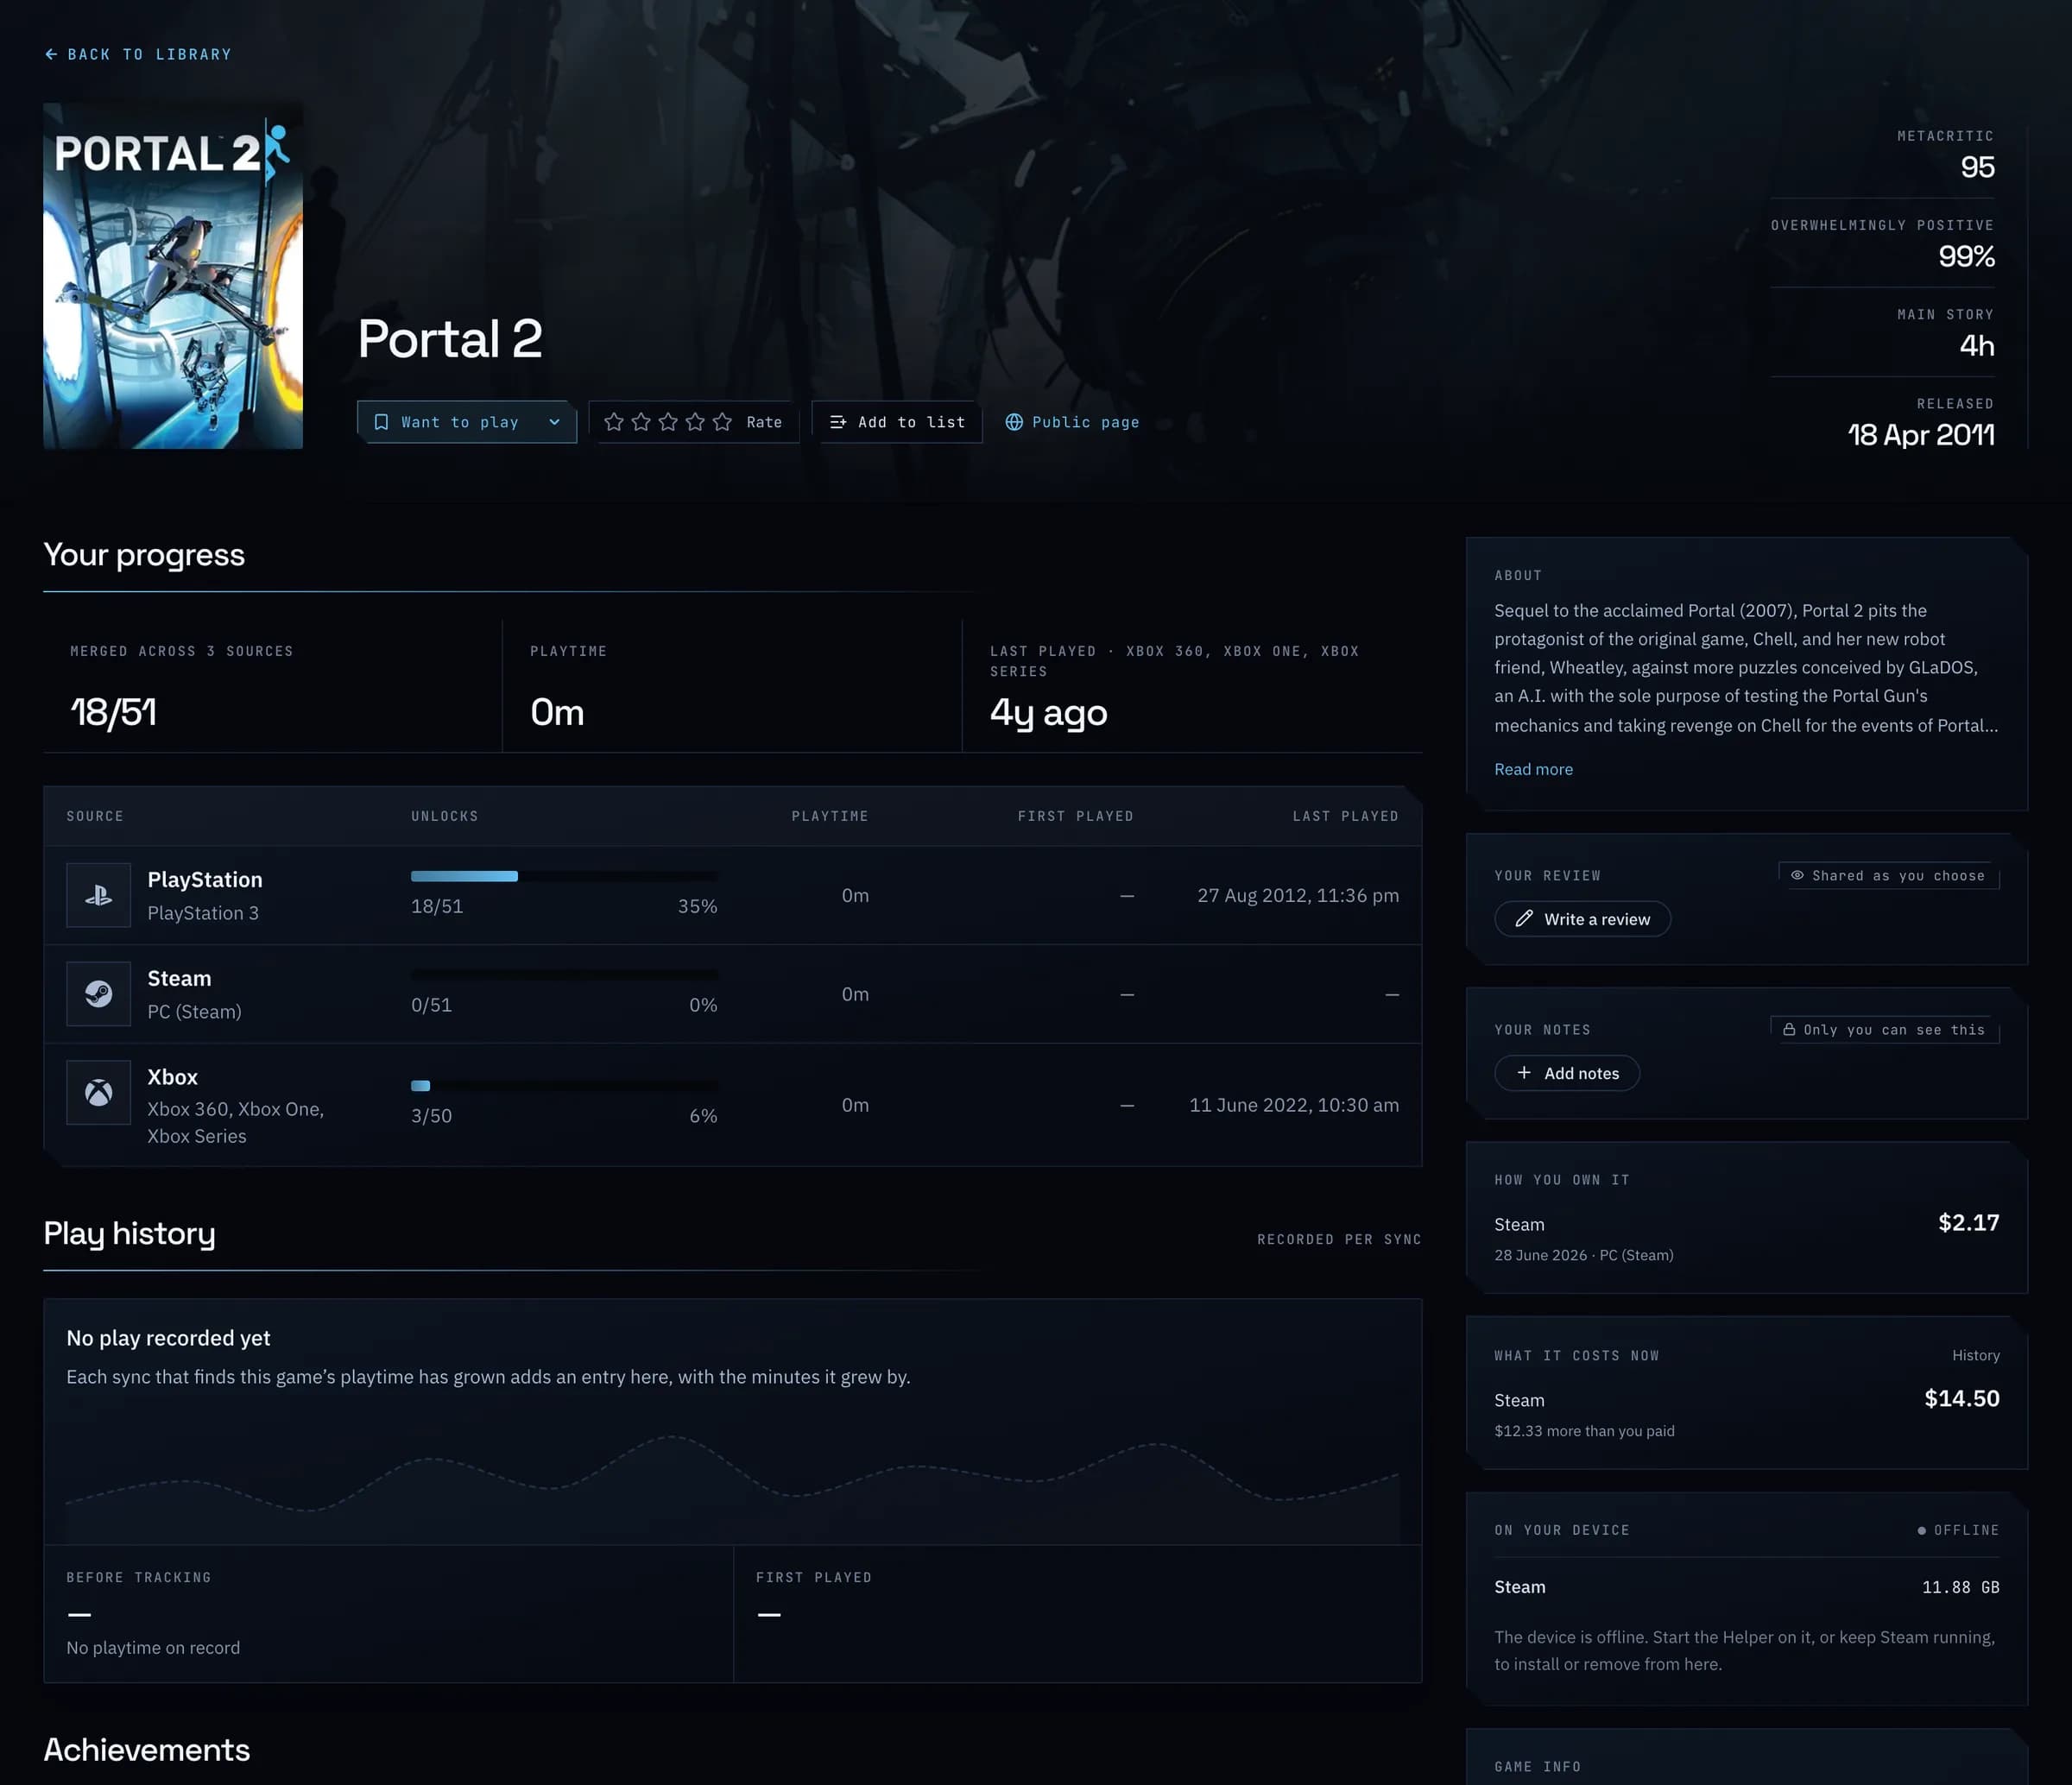
Task: Rate the game one star
Action: point(614,422)
